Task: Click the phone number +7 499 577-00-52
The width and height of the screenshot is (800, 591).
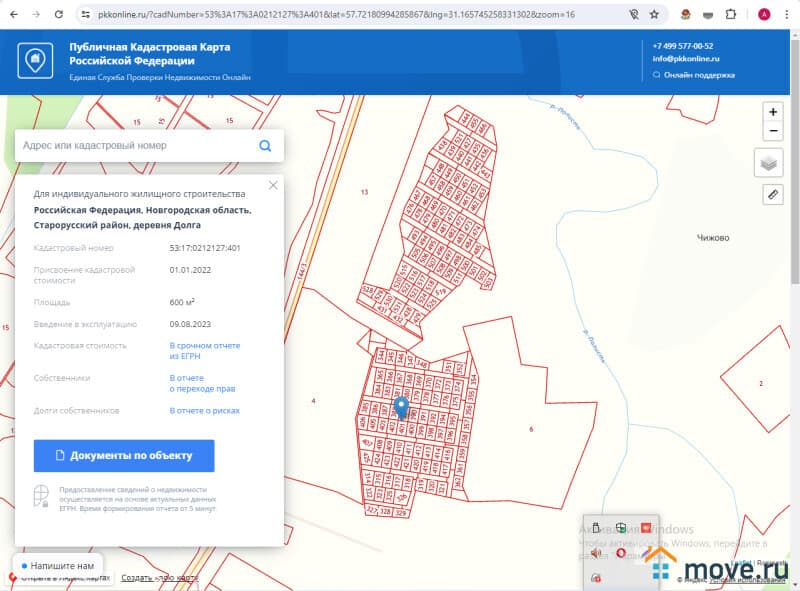Action: (x=683, y=46)
